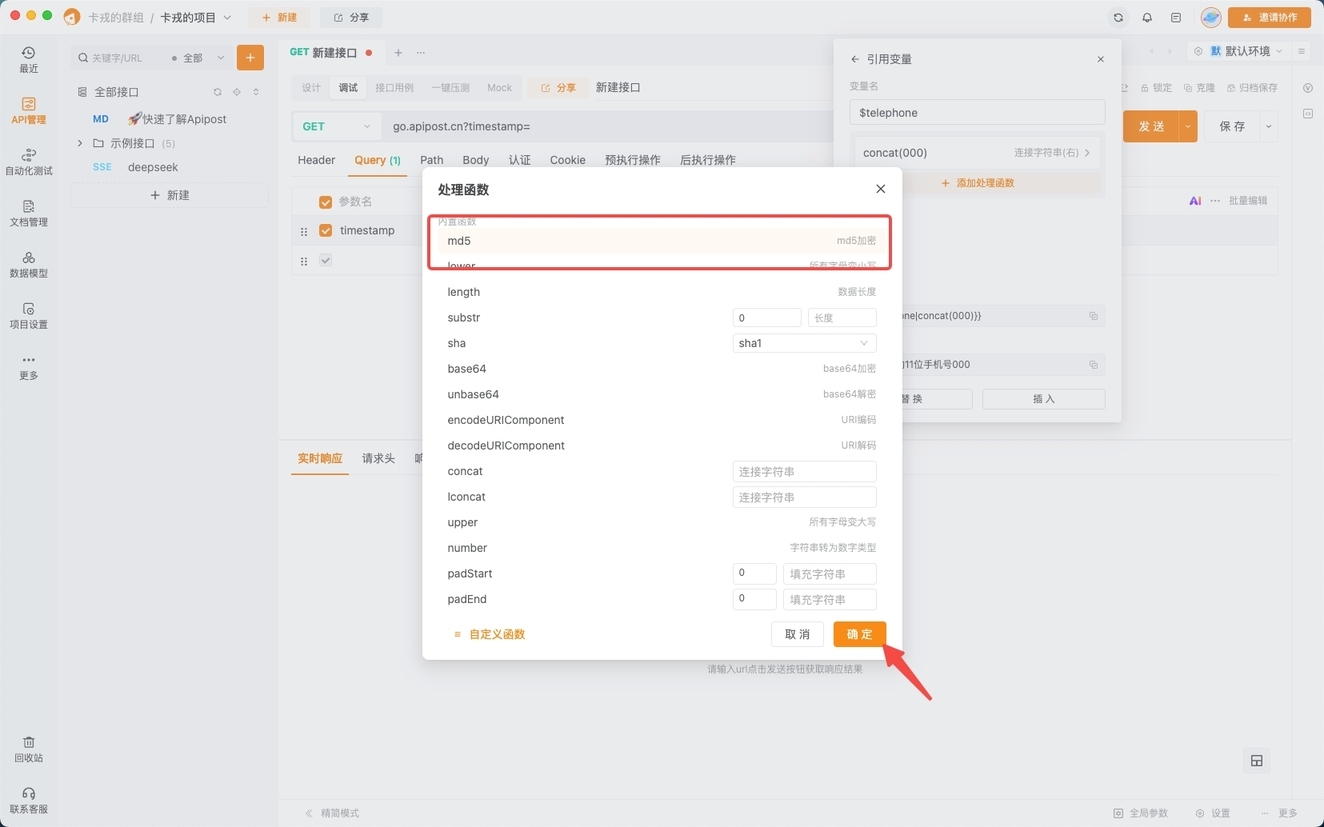Click the hamburger icon next to 默认环境

click(1301, 51)
